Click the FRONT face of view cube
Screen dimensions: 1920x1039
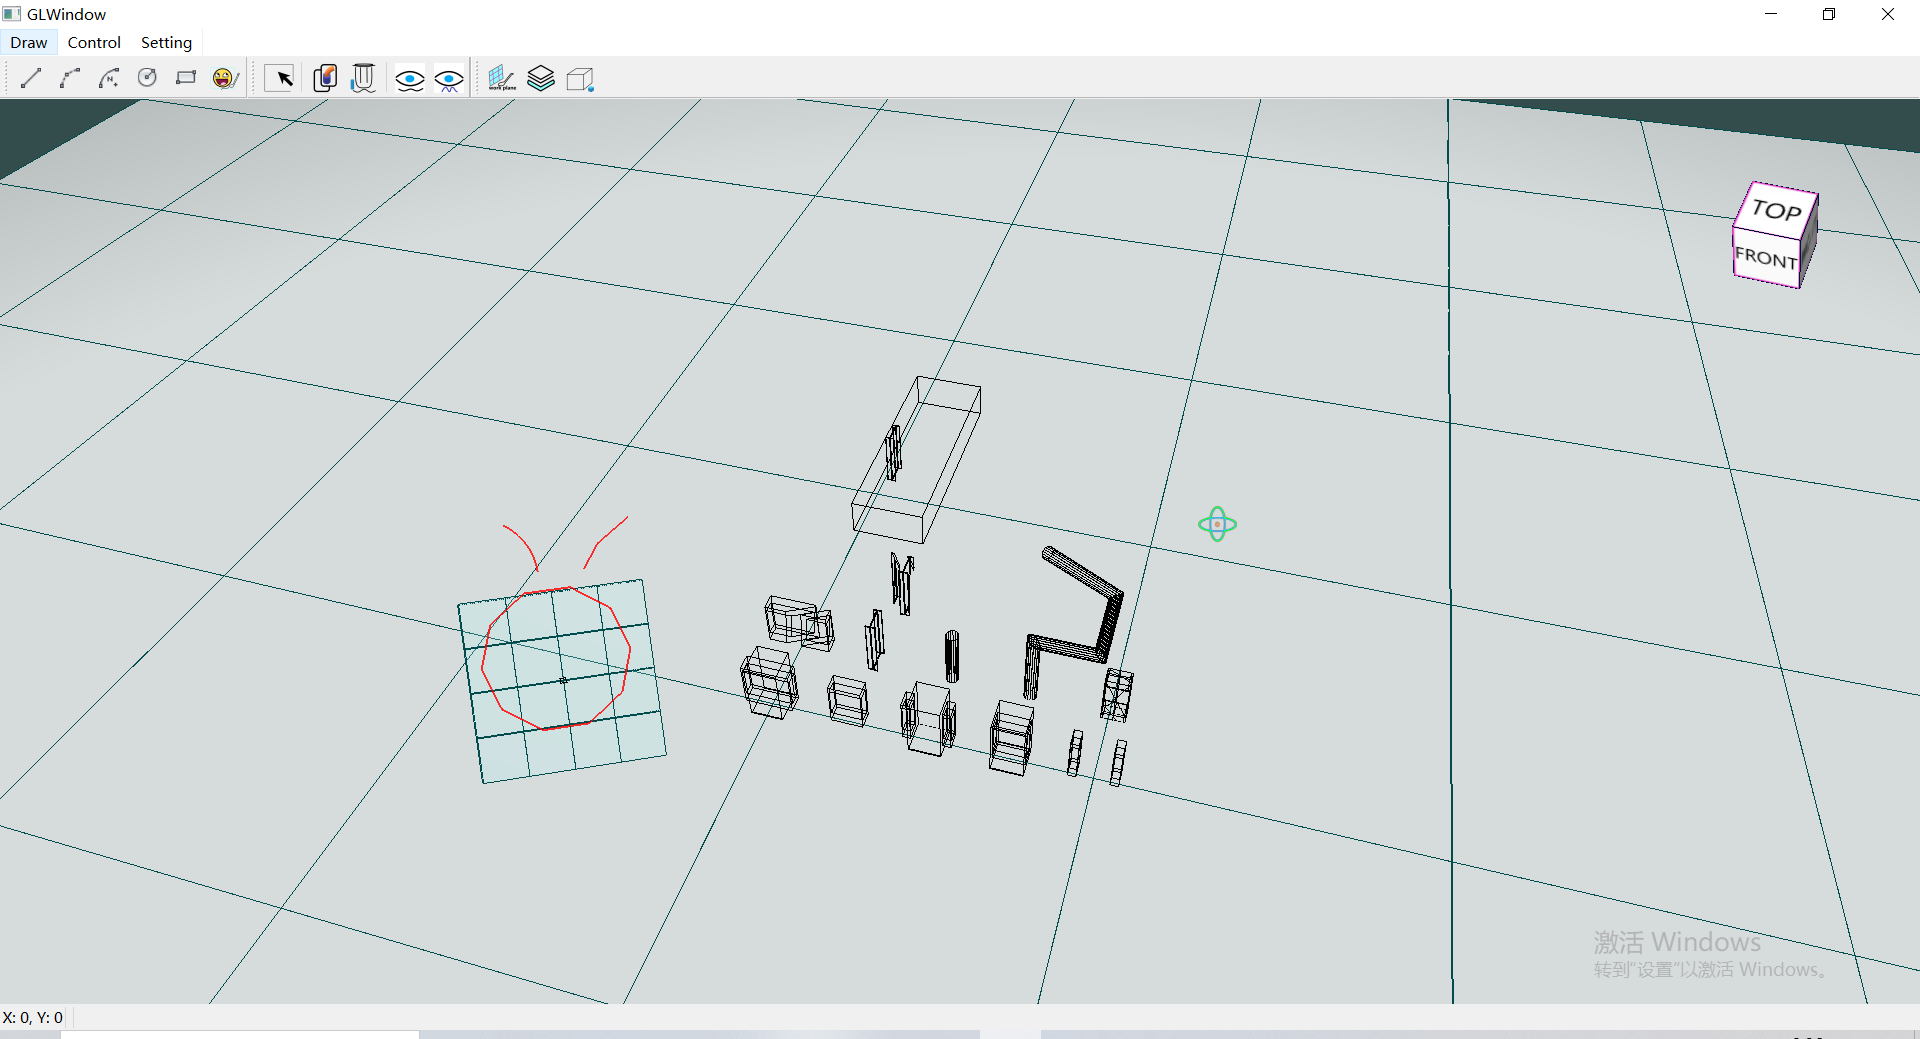point(1766,258)
